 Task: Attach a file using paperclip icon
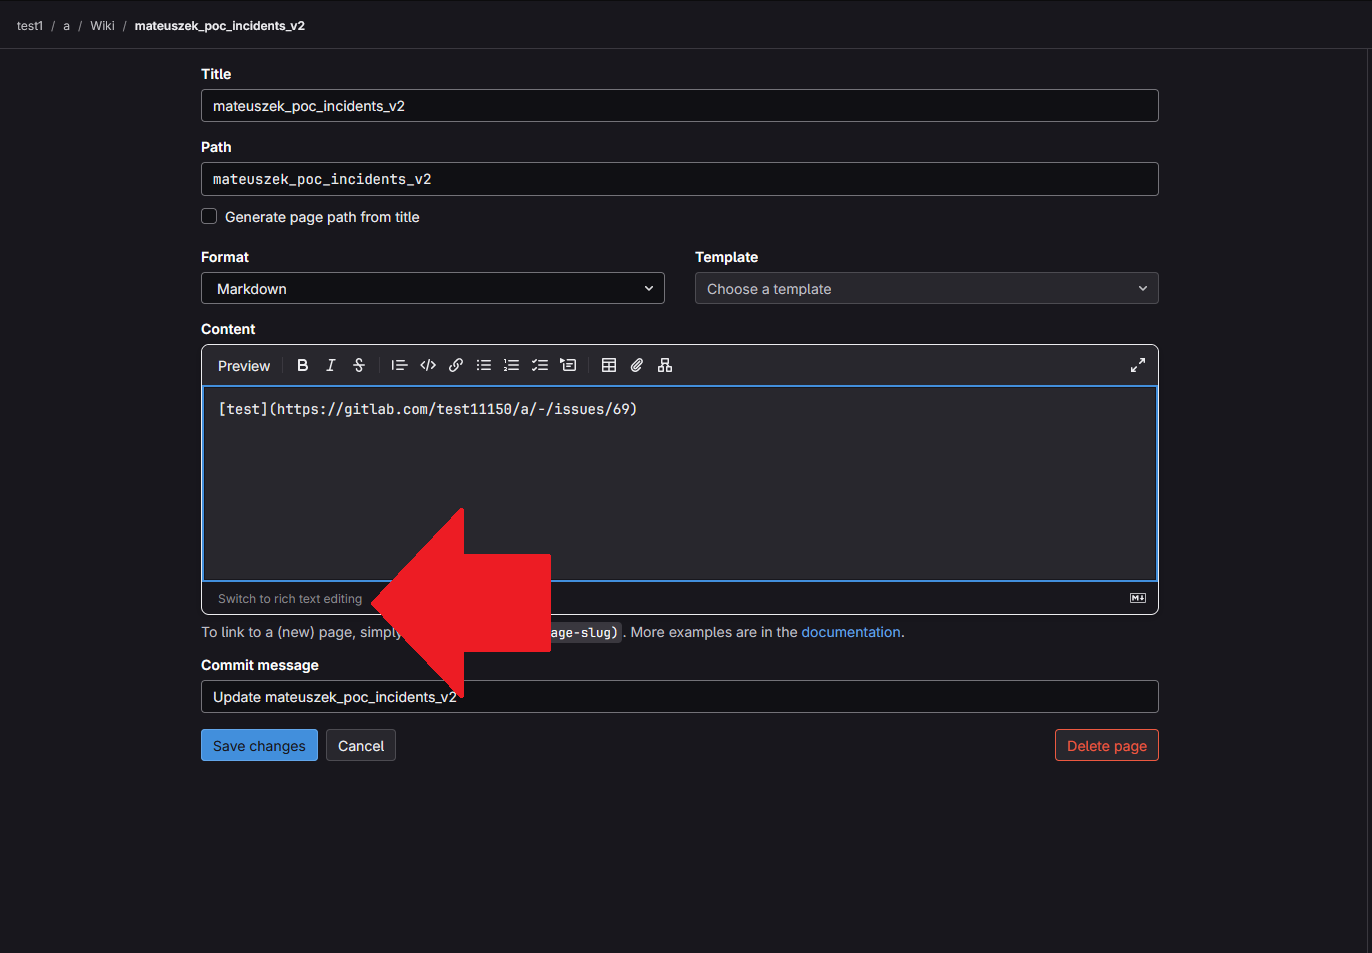[637, 366]
